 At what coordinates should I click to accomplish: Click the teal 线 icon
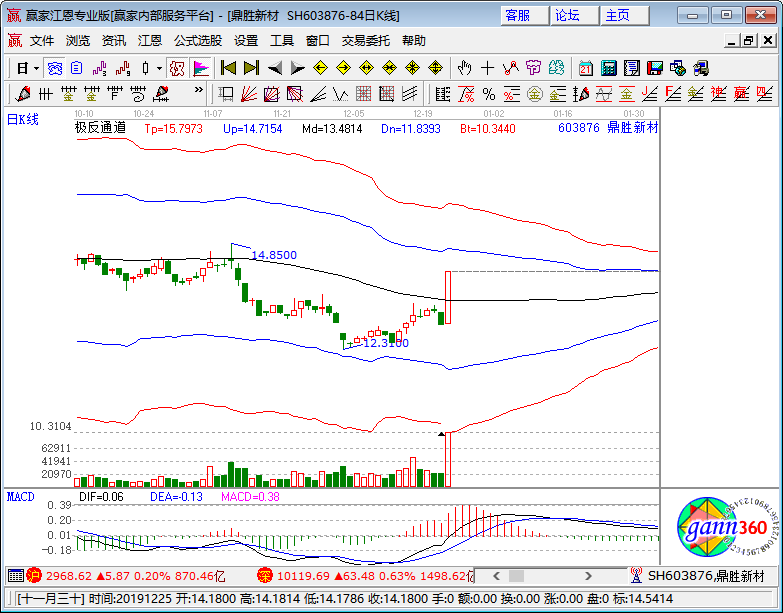coord(556,68)
